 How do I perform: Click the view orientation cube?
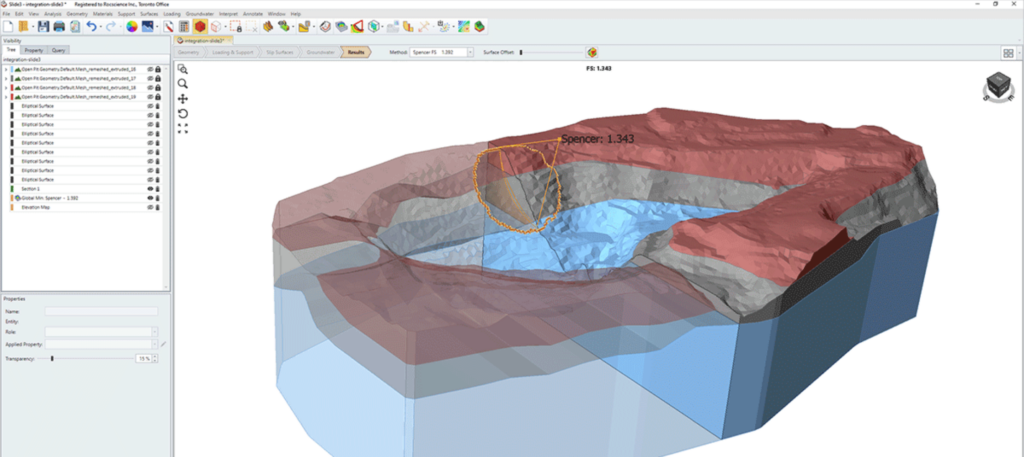998,86
